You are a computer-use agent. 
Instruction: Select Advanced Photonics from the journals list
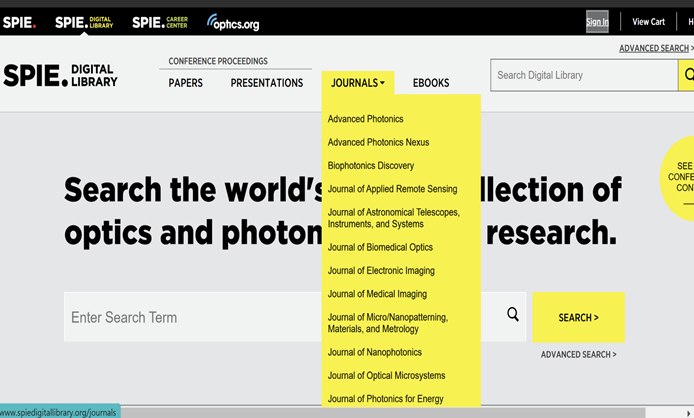point(366,119)
